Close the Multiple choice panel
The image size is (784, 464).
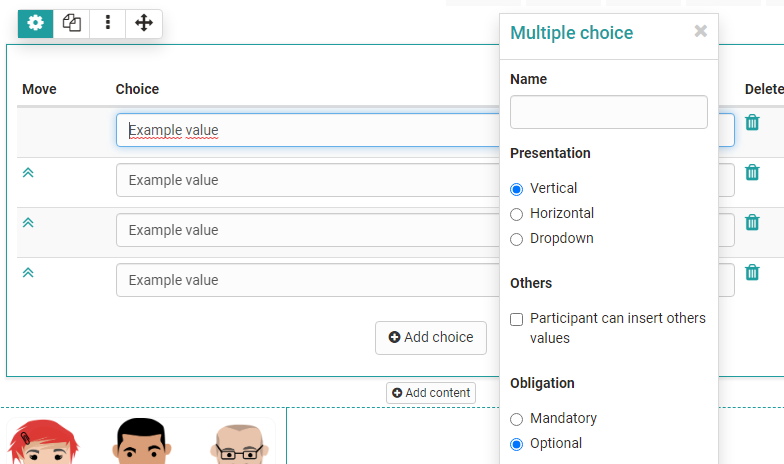(700, 31)
